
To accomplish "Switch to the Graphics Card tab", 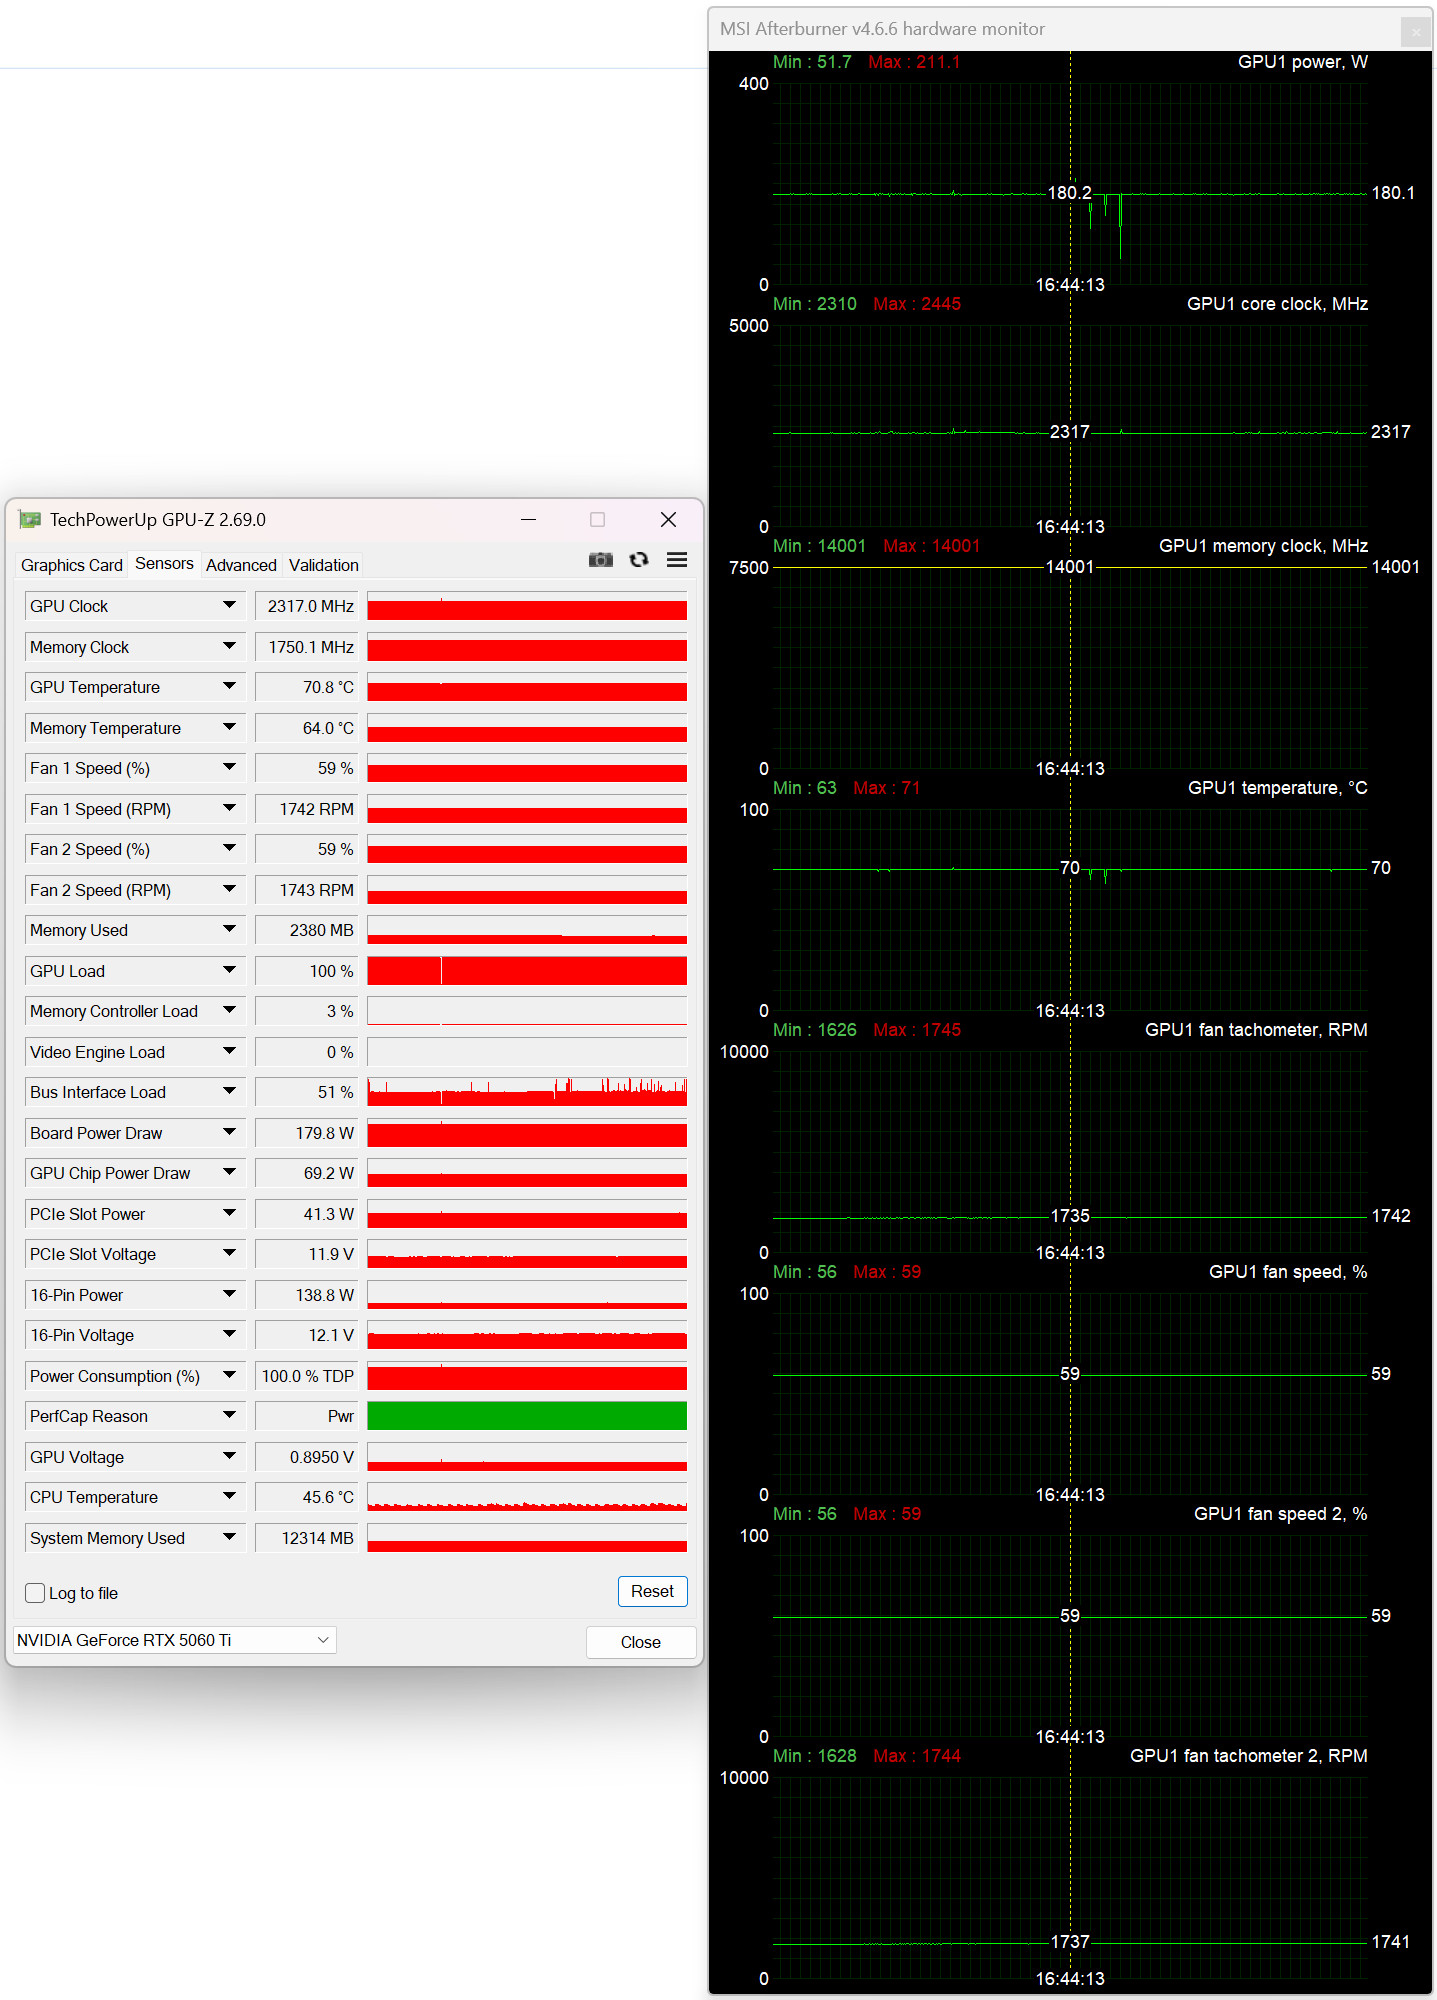I will [71, 565].
